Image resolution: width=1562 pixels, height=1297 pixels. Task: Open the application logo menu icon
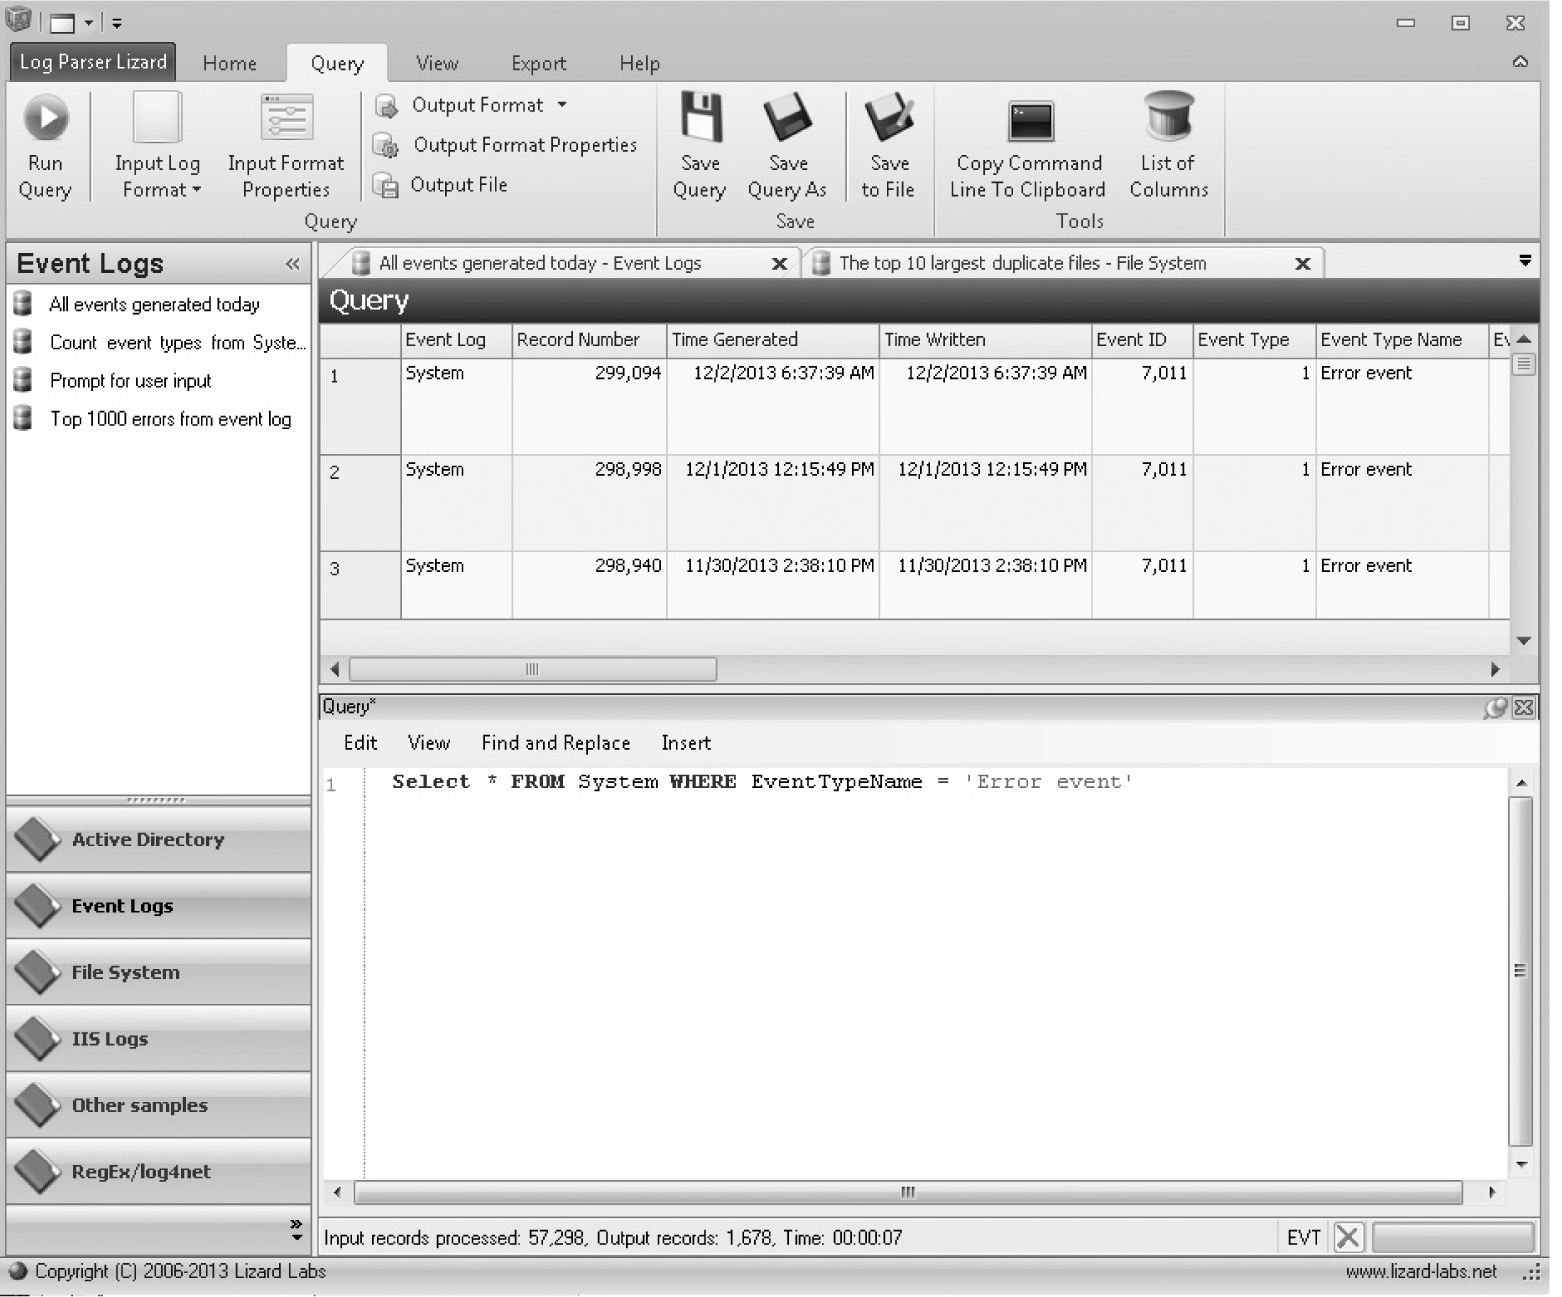[x=19, y=19]
